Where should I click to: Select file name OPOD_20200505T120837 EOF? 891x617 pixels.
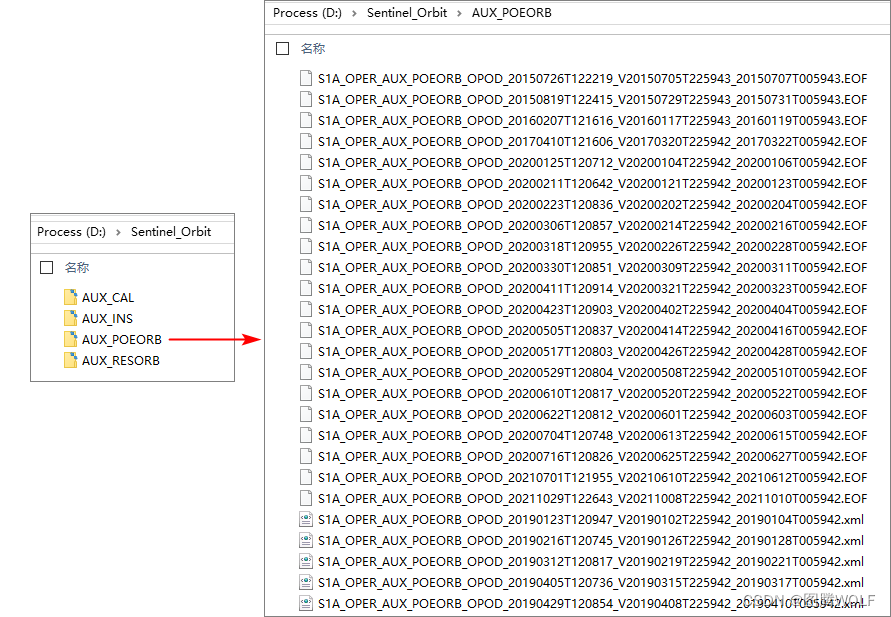(593, 331)
